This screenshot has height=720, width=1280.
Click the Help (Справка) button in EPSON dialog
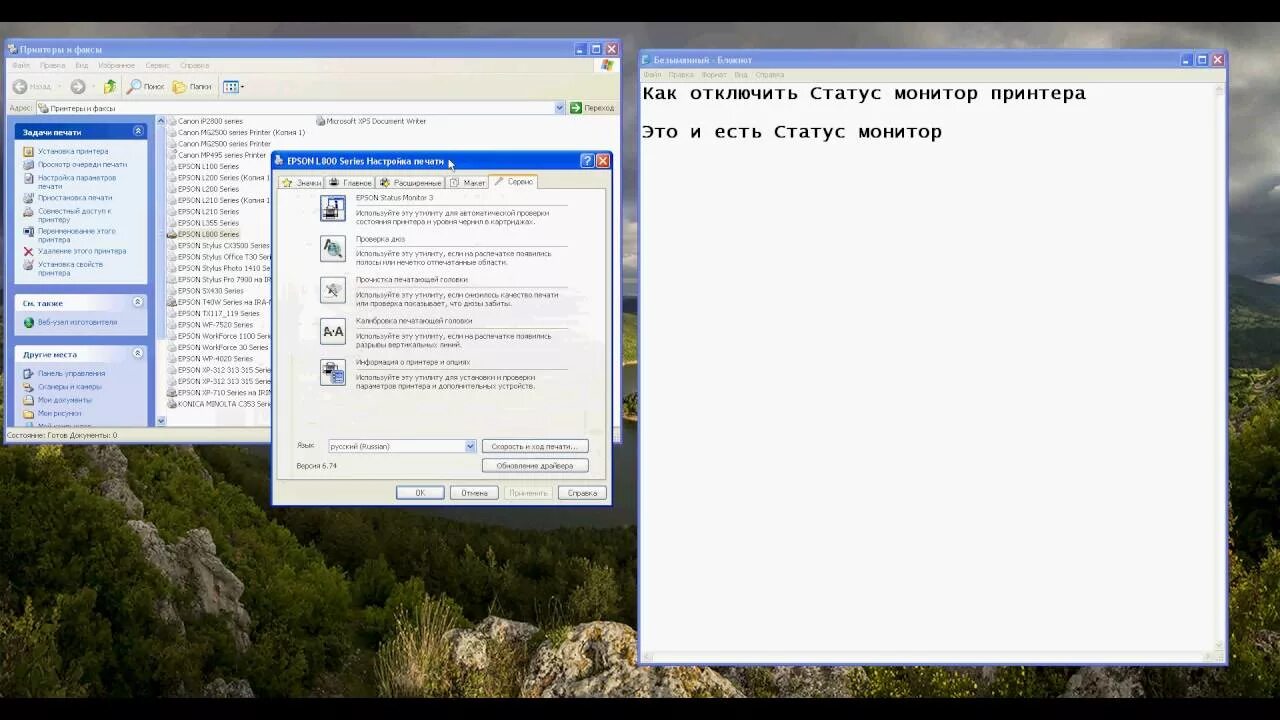[582, 493]
